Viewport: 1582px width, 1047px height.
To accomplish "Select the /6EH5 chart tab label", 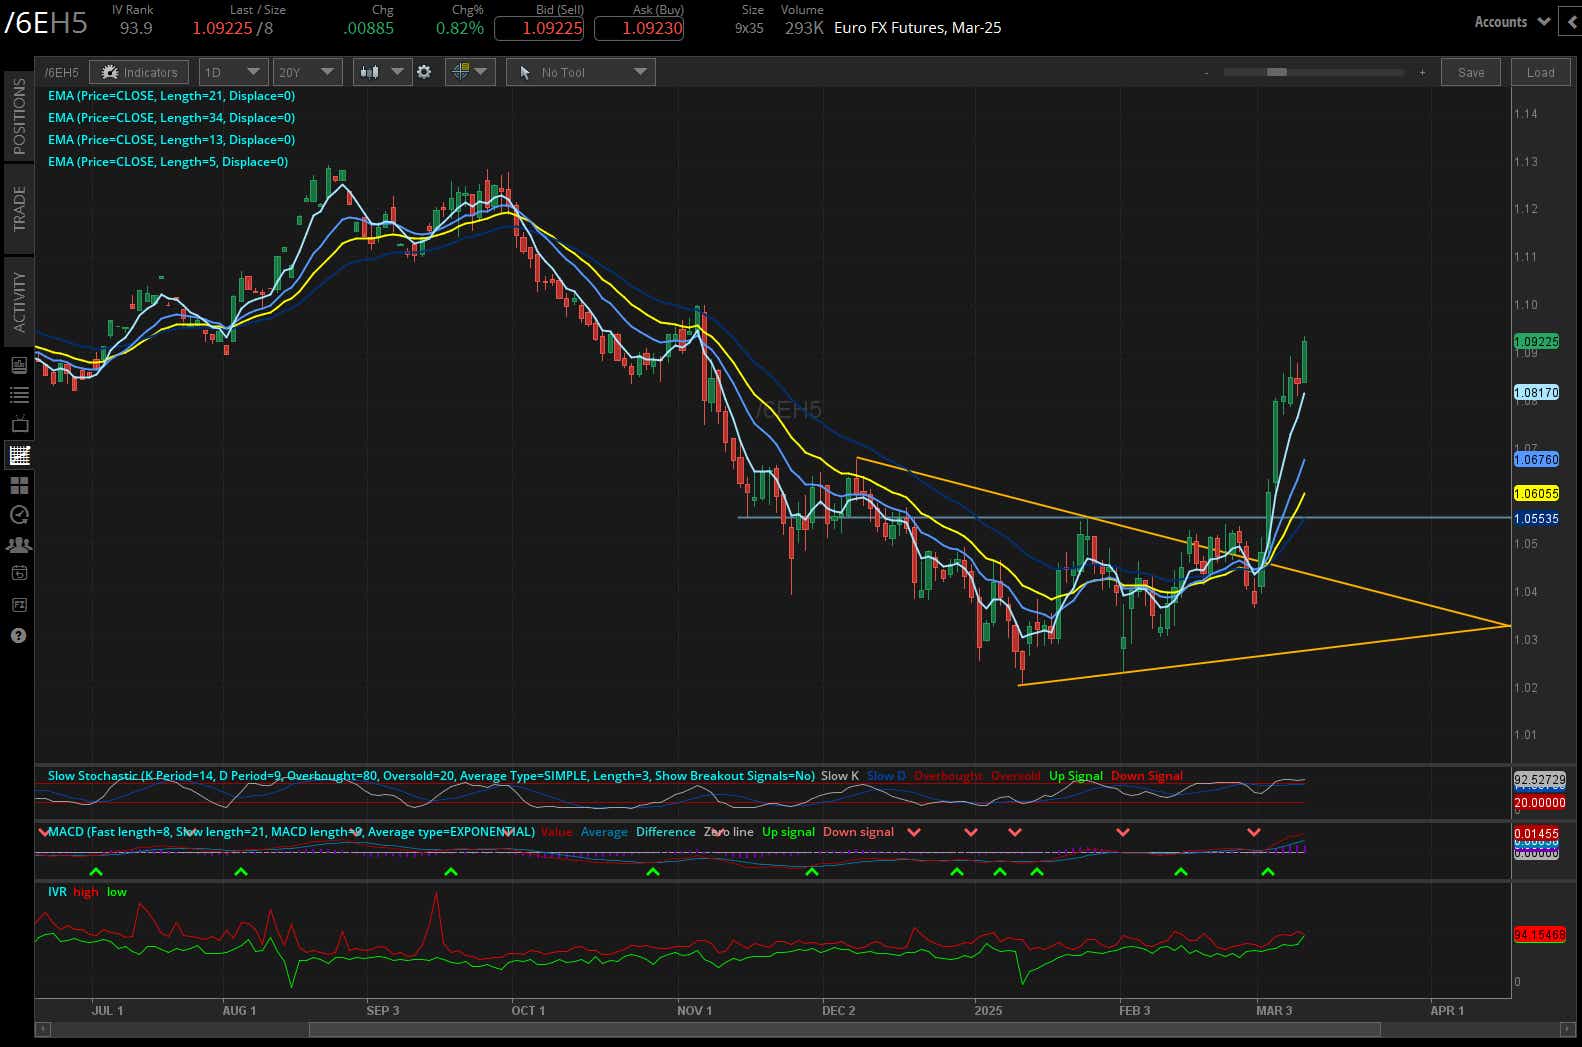I will [x=61, y=72].
